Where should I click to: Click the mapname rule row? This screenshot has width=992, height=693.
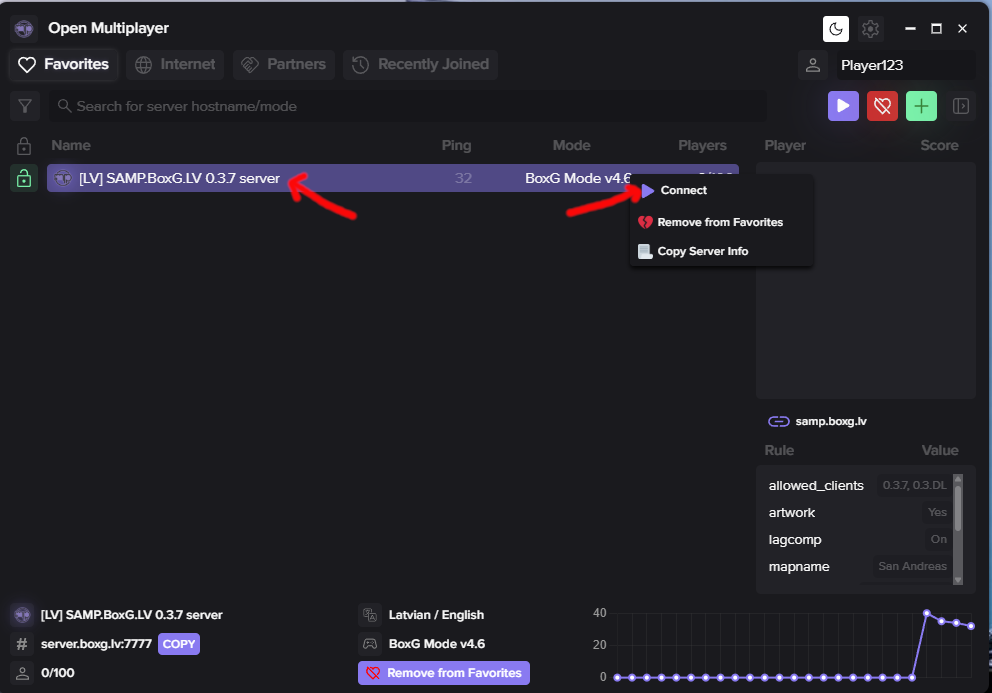point(858,566)
